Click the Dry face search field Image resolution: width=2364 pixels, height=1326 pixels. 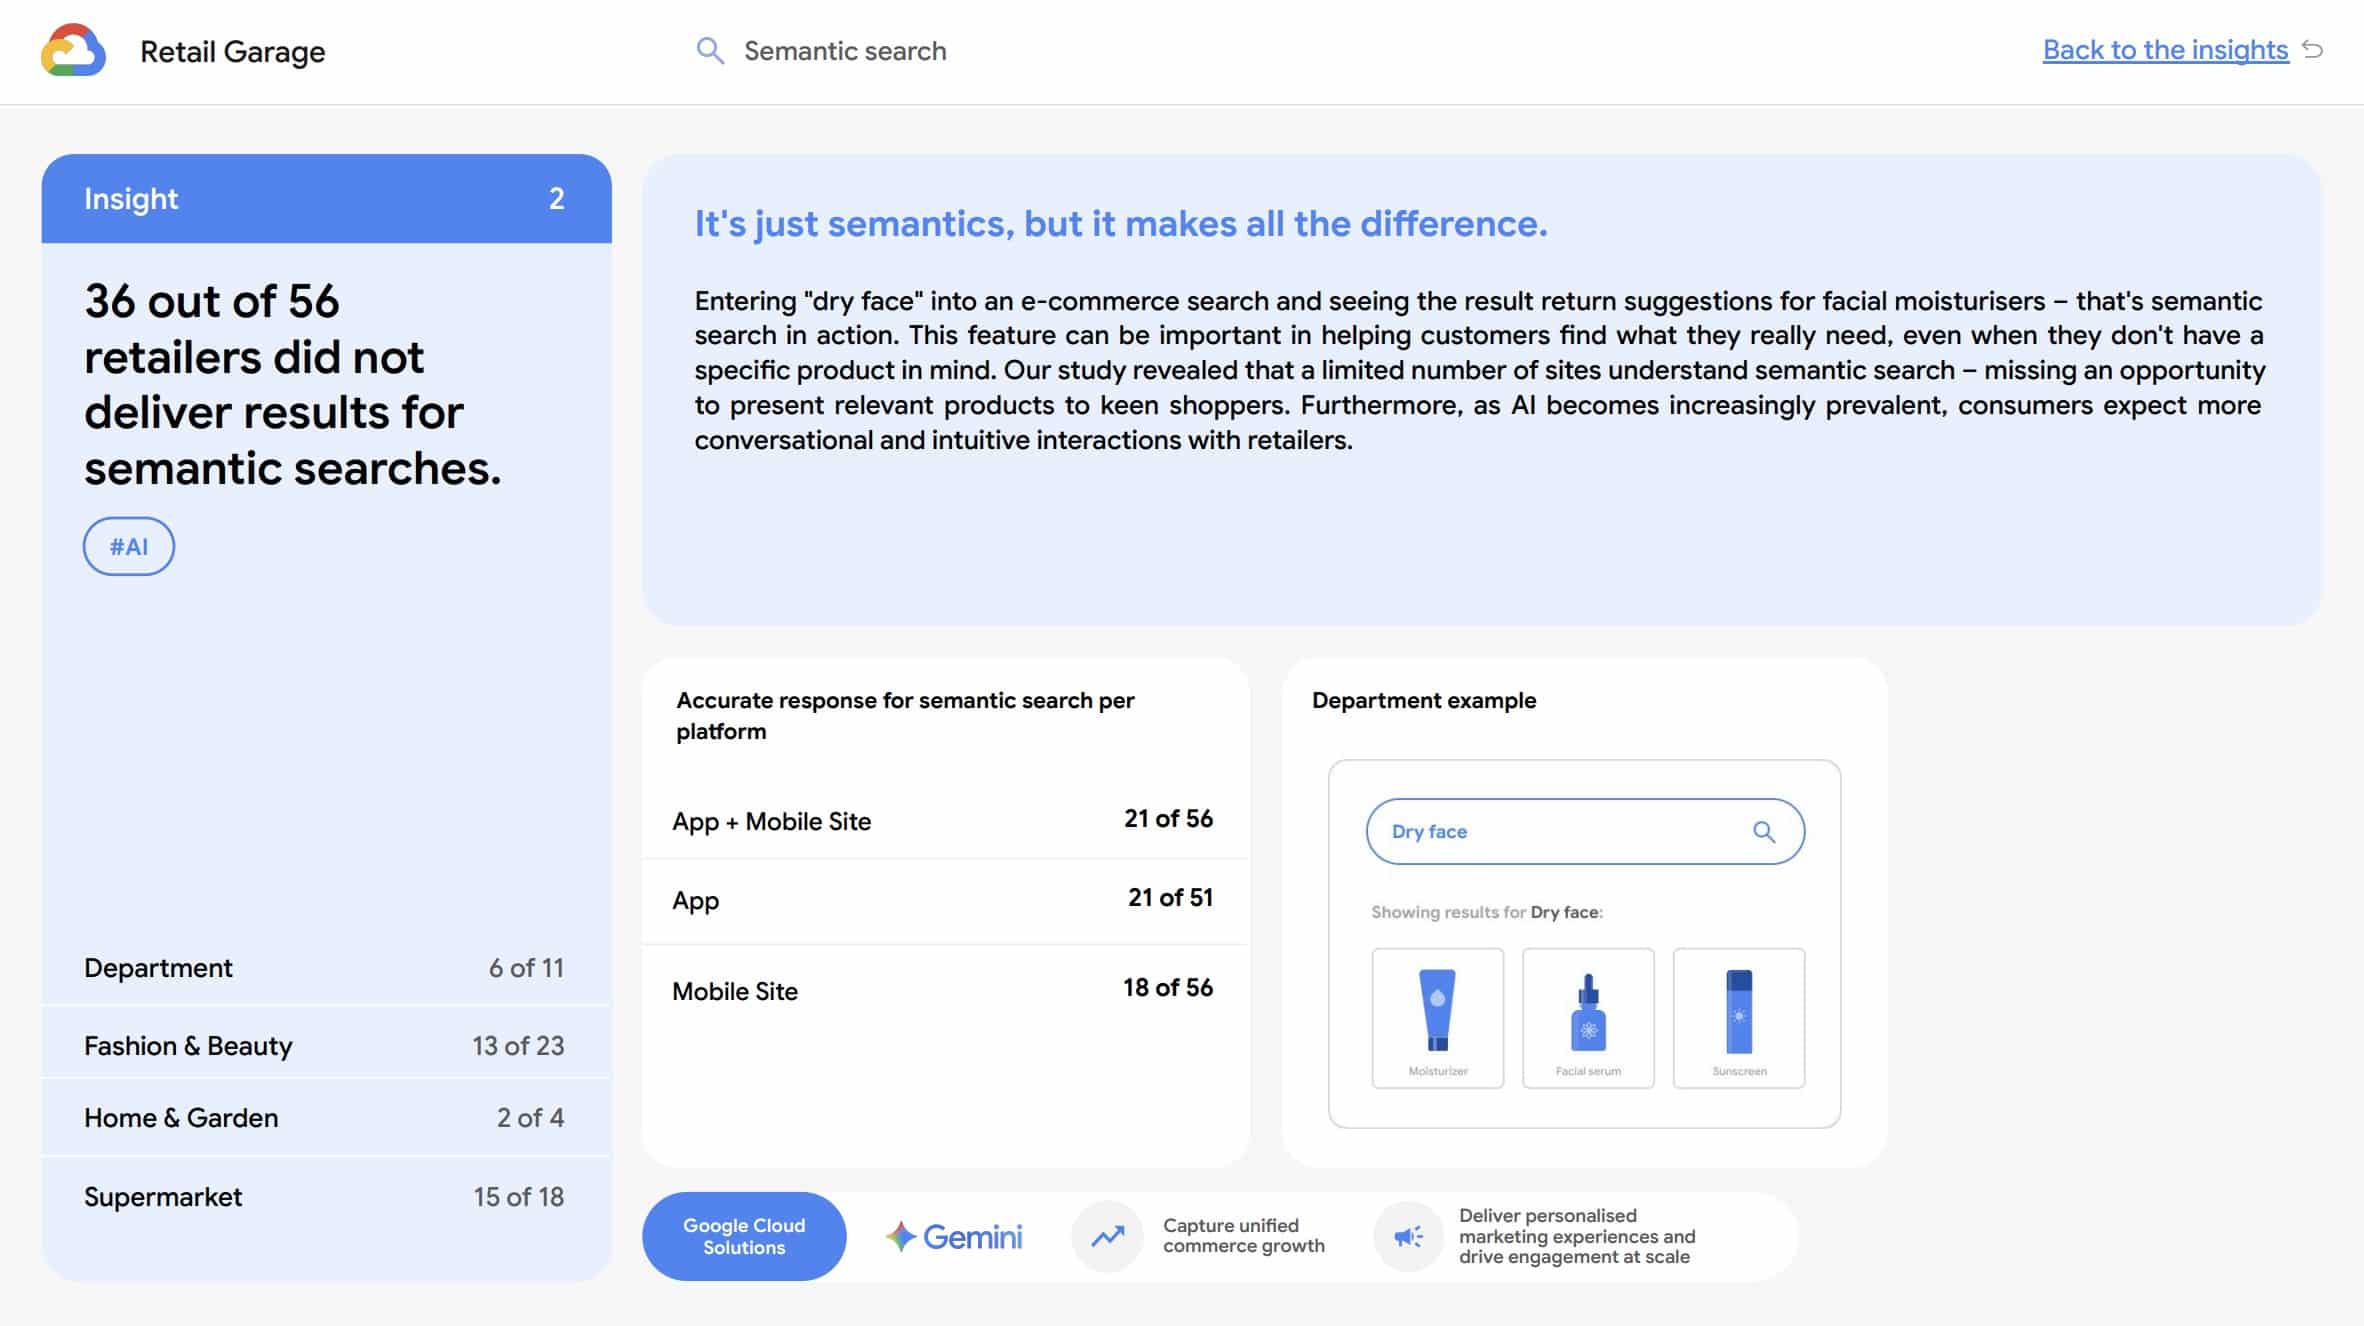[x=1560, y=831]
